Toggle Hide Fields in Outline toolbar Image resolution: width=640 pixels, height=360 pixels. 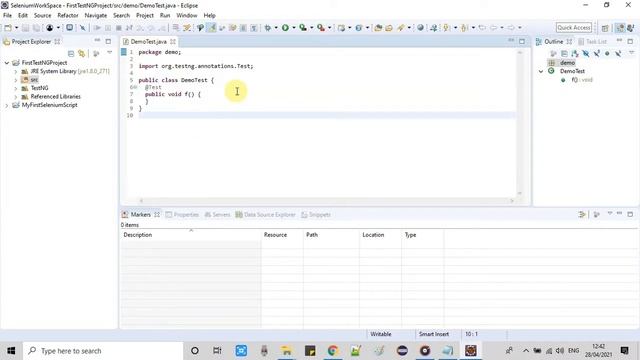pyautogui.click(x=586, y=54)
